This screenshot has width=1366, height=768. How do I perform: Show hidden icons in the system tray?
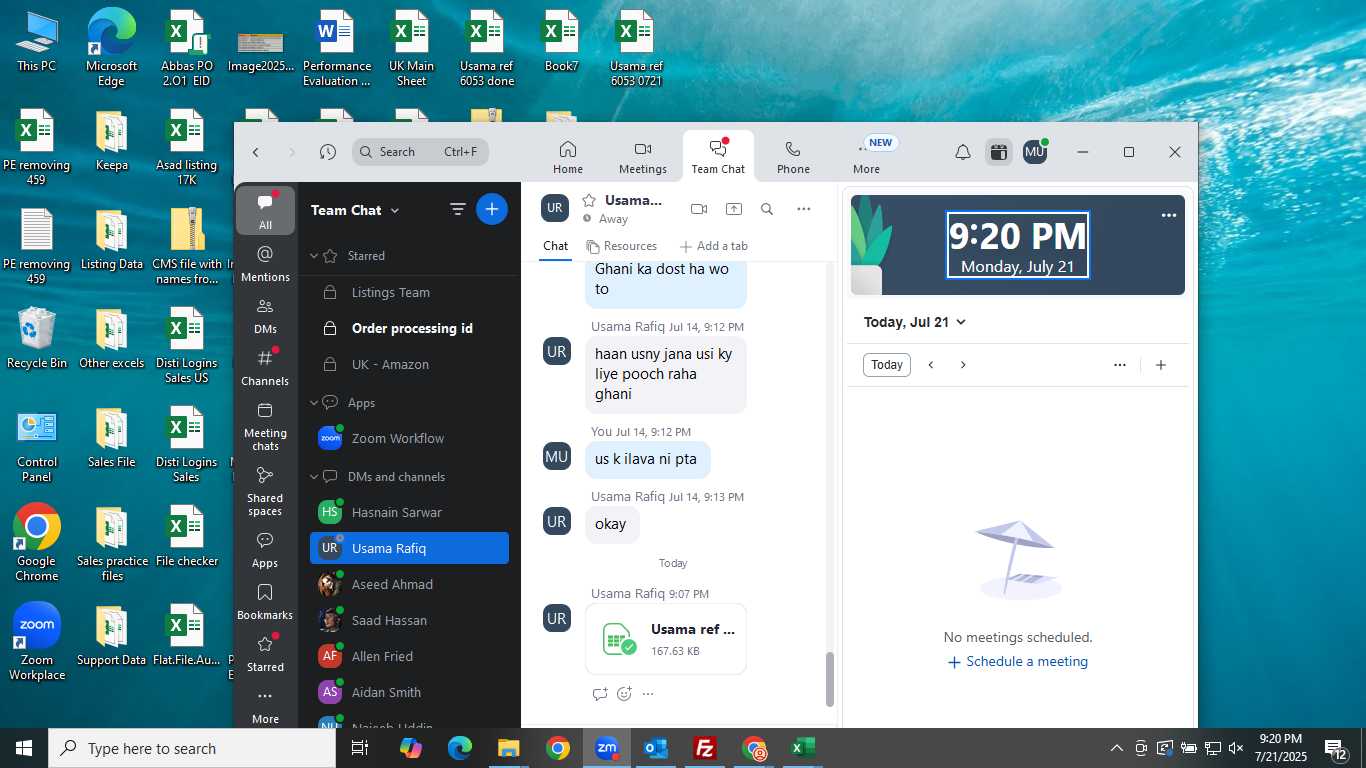point(1117,748)
